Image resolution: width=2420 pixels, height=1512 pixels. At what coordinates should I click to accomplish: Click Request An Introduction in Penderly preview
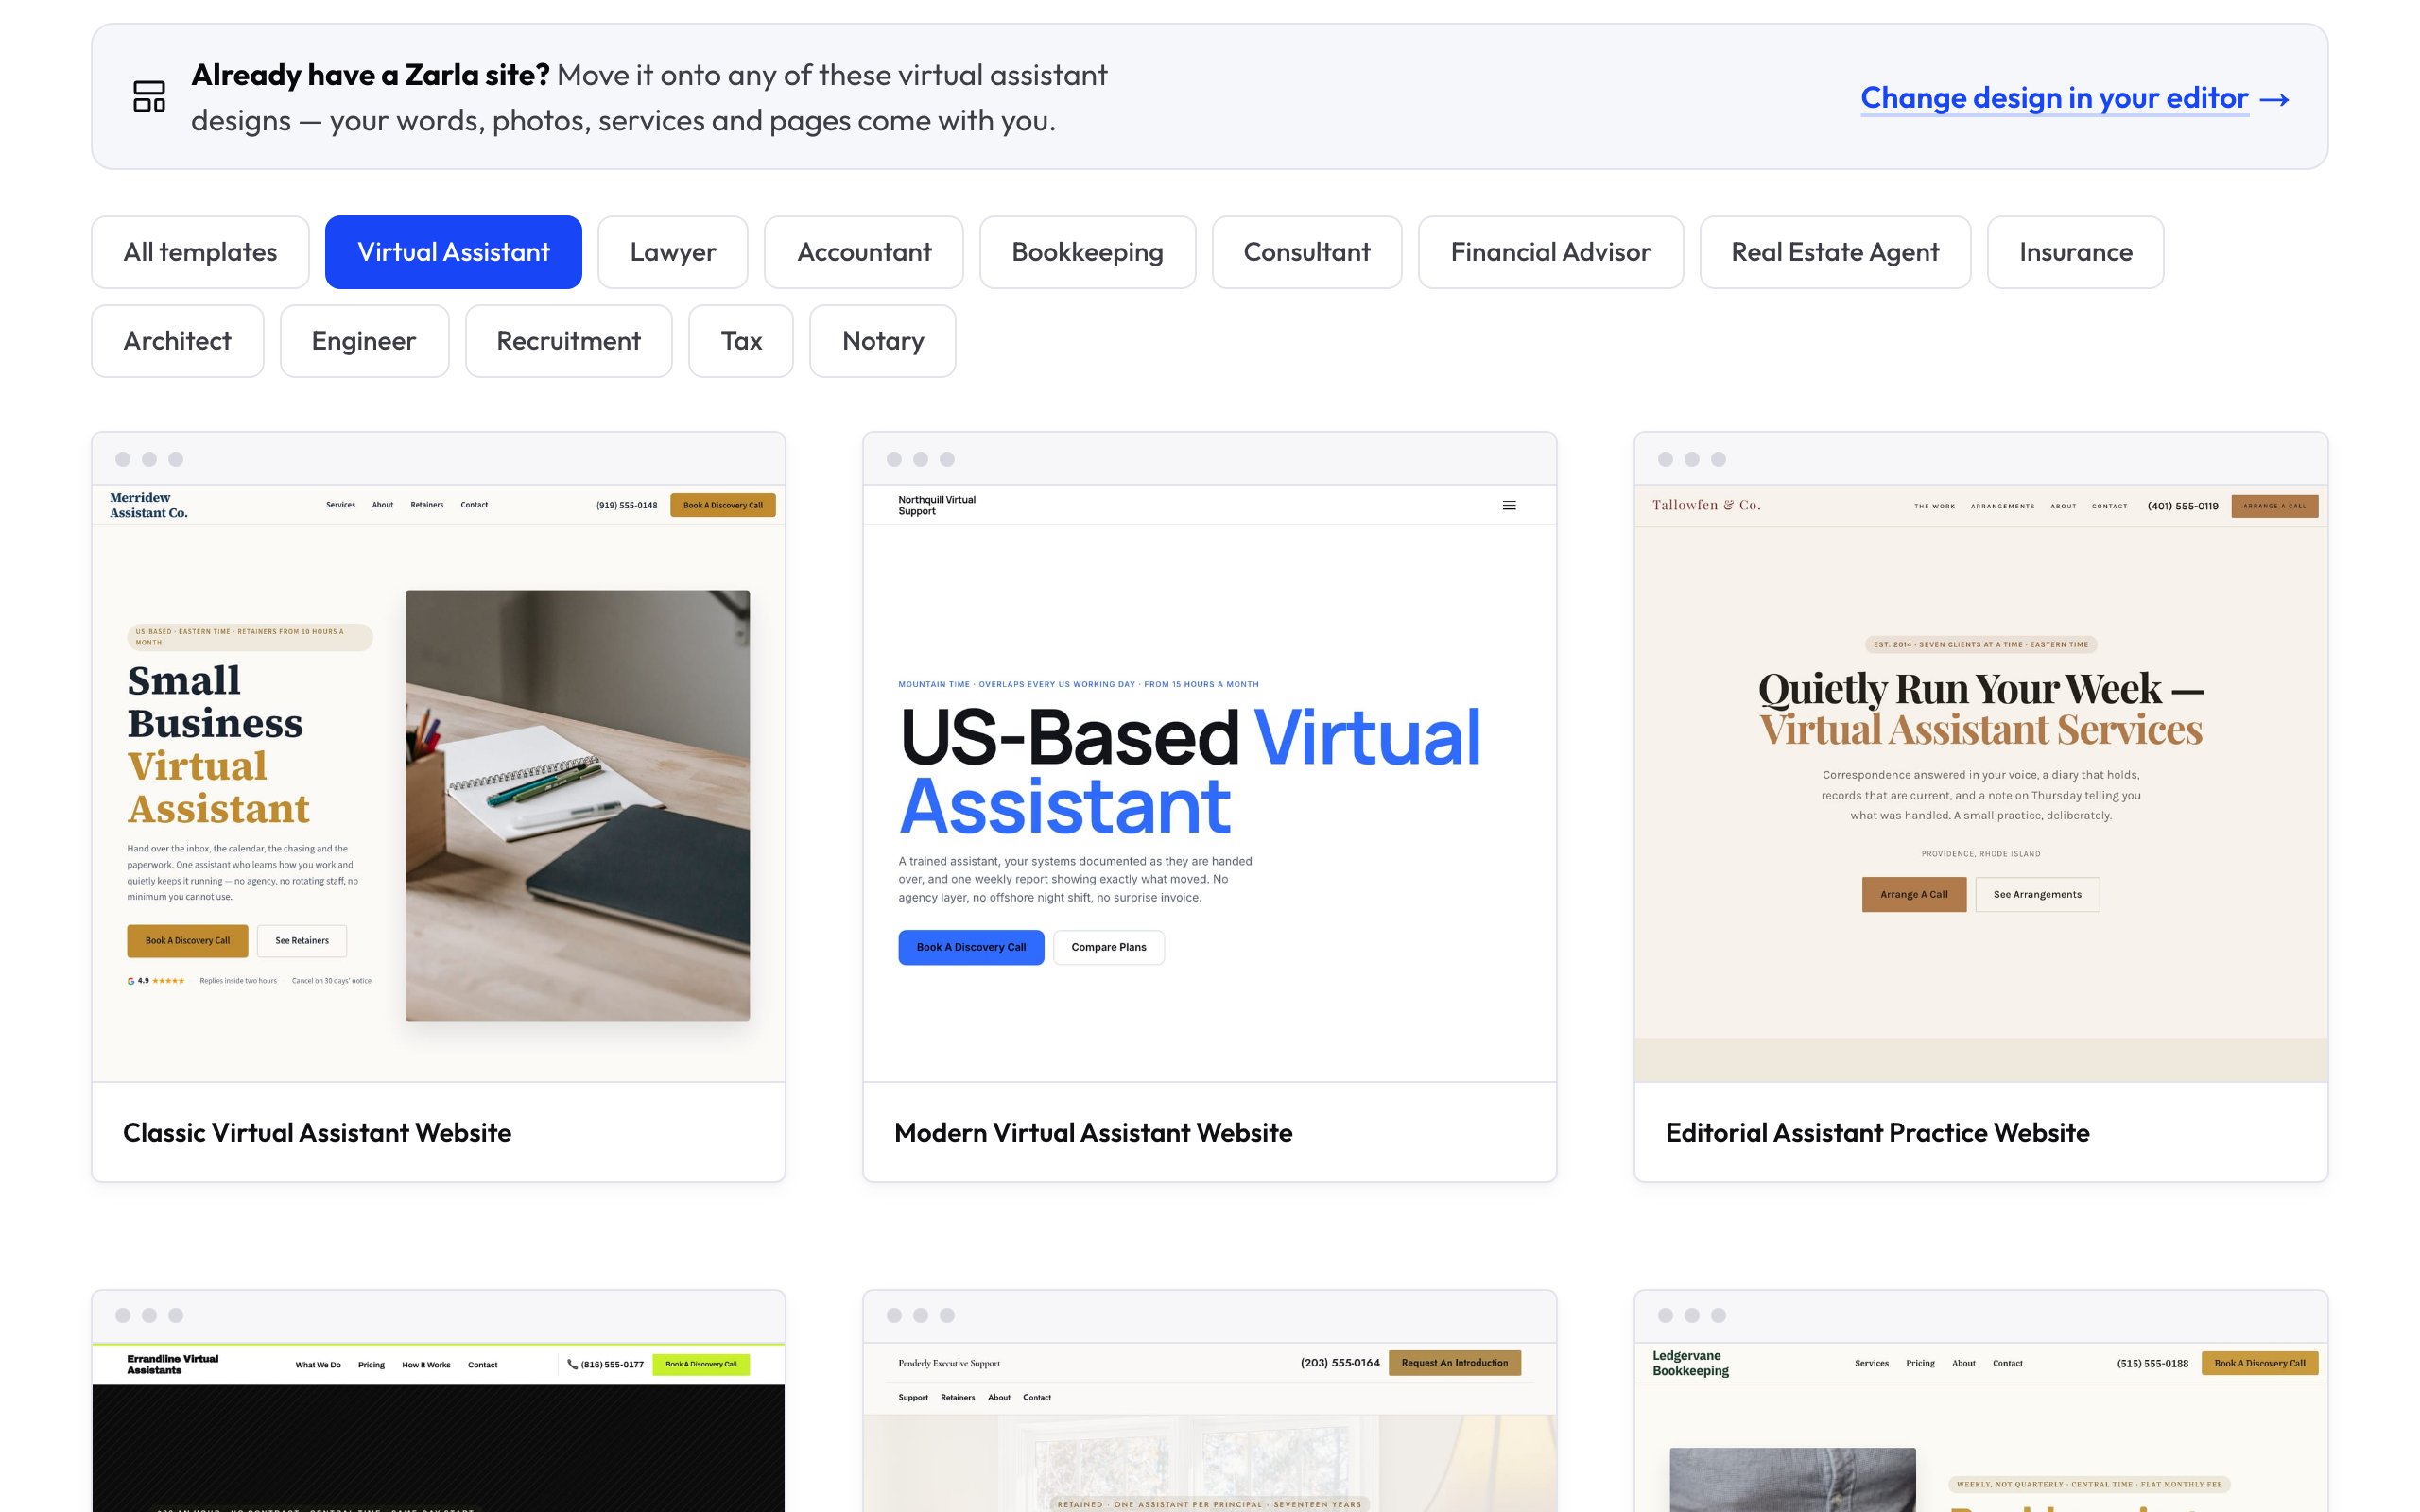(x=1454, y=1363)
